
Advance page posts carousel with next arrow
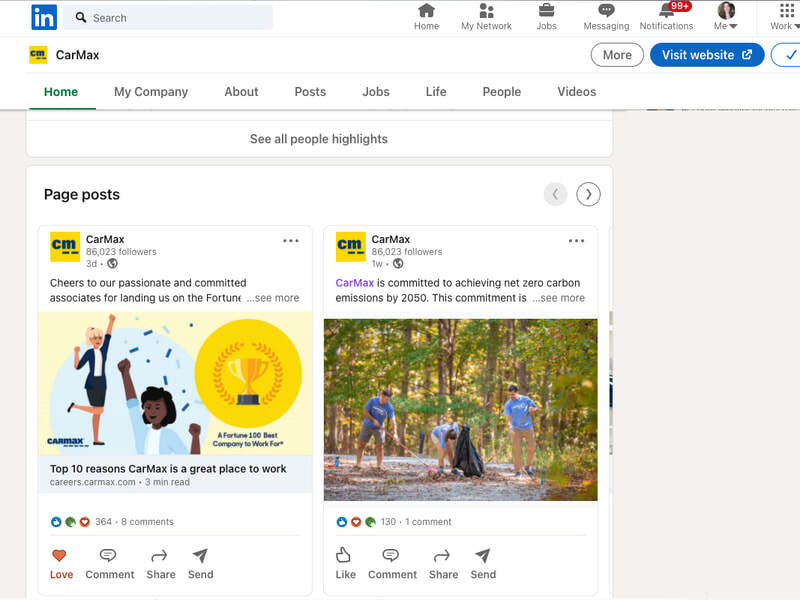(588, 194)
